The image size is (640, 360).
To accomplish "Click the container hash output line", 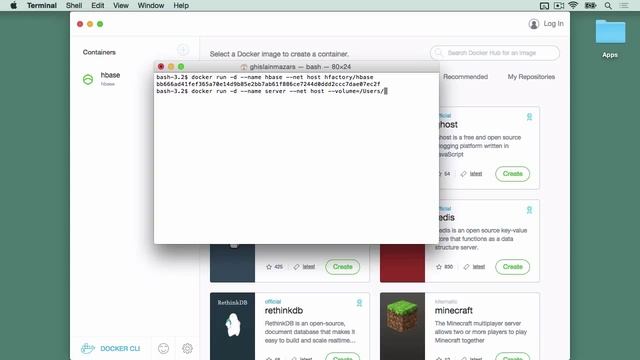I will 268,84.
